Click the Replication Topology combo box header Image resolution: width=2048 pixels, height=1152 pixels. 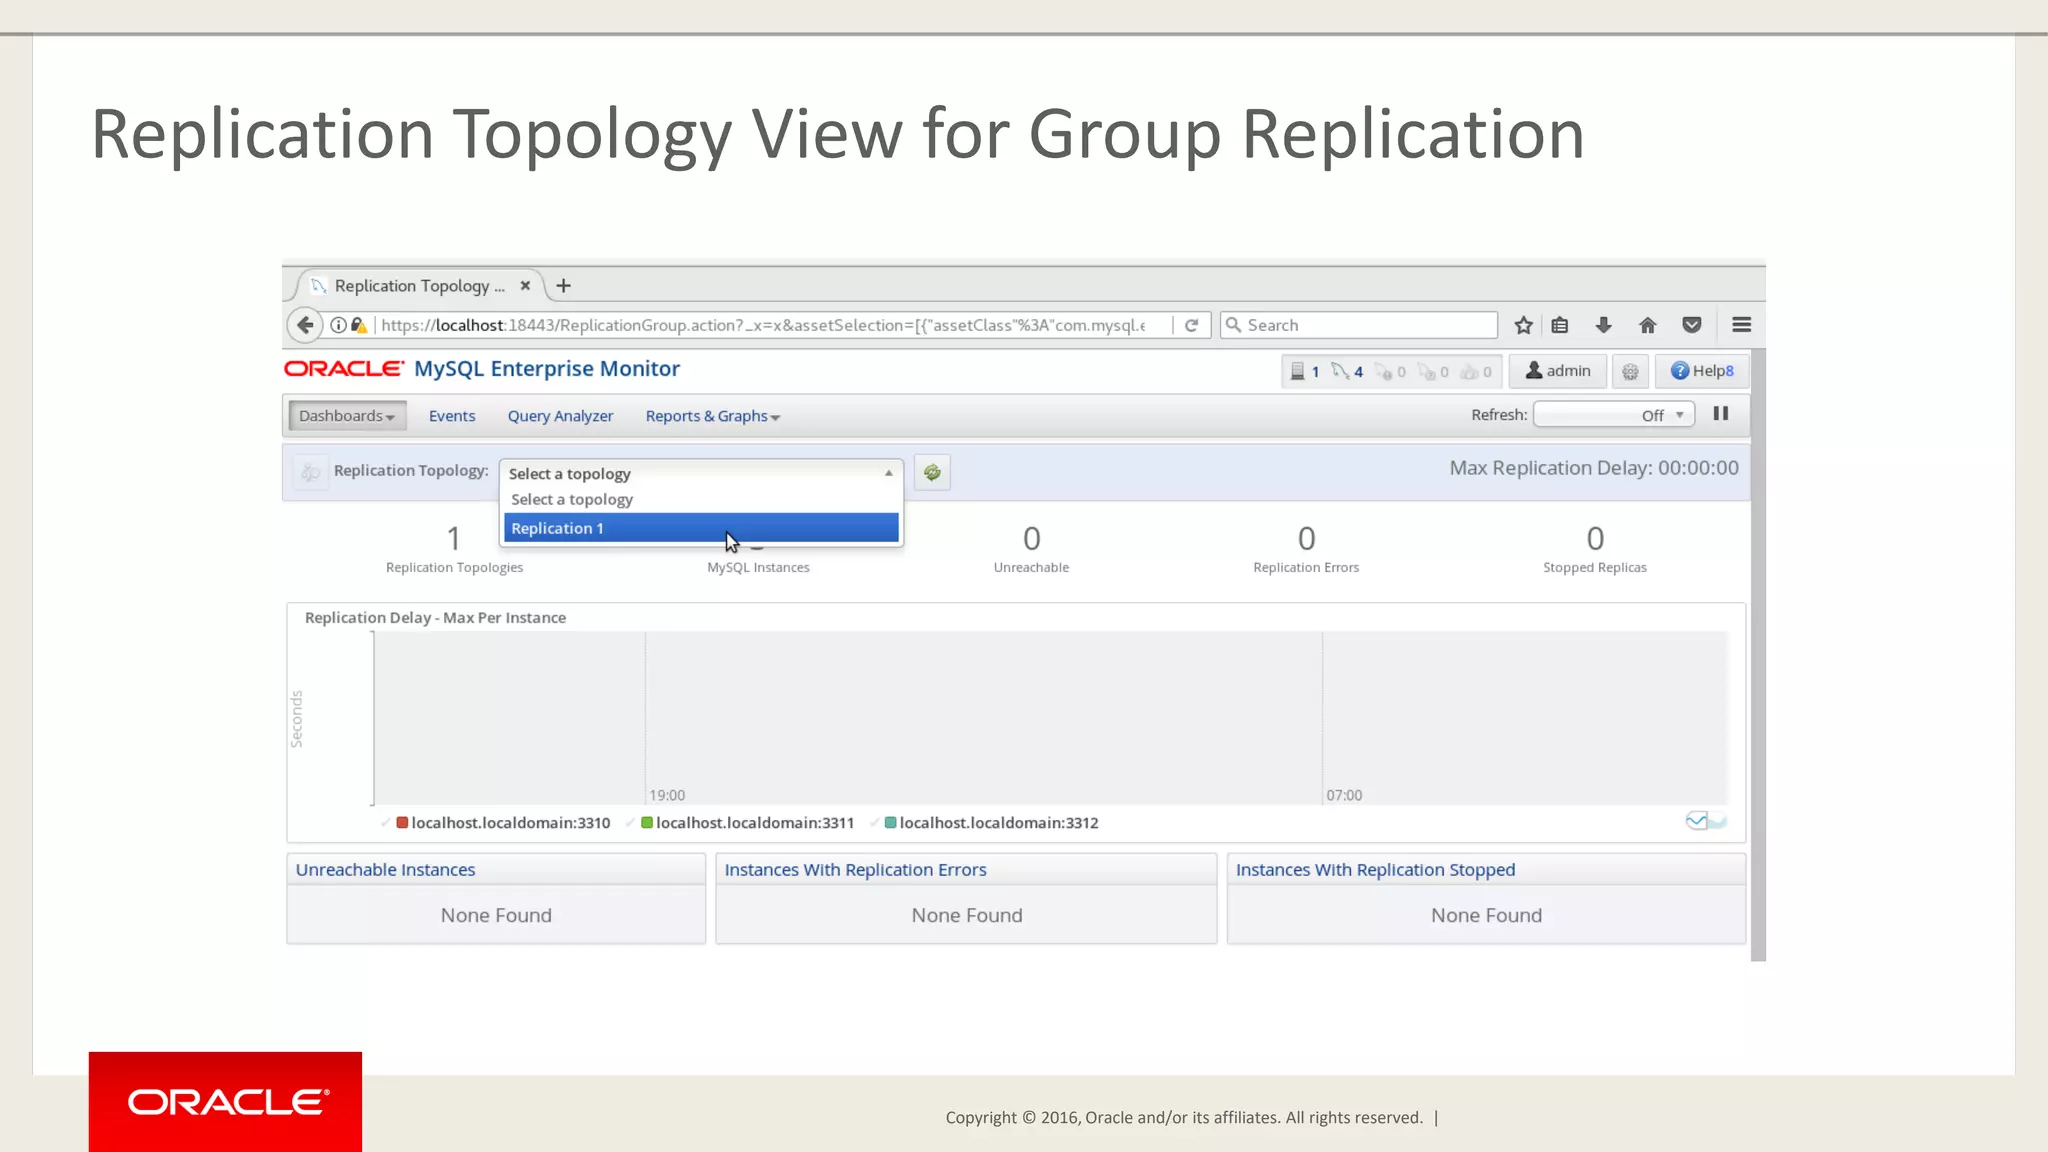point(701,473)
